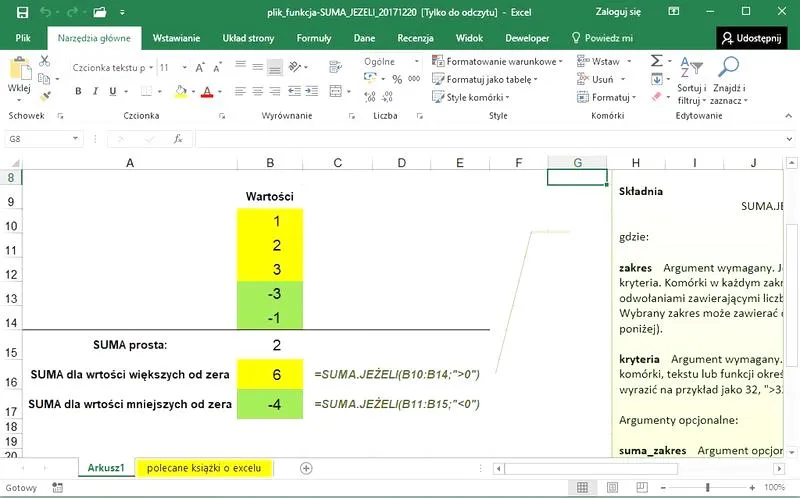This screenshot has width=800, height=498.
Task: Click the increase decimal icon
Action: [370, 96]
